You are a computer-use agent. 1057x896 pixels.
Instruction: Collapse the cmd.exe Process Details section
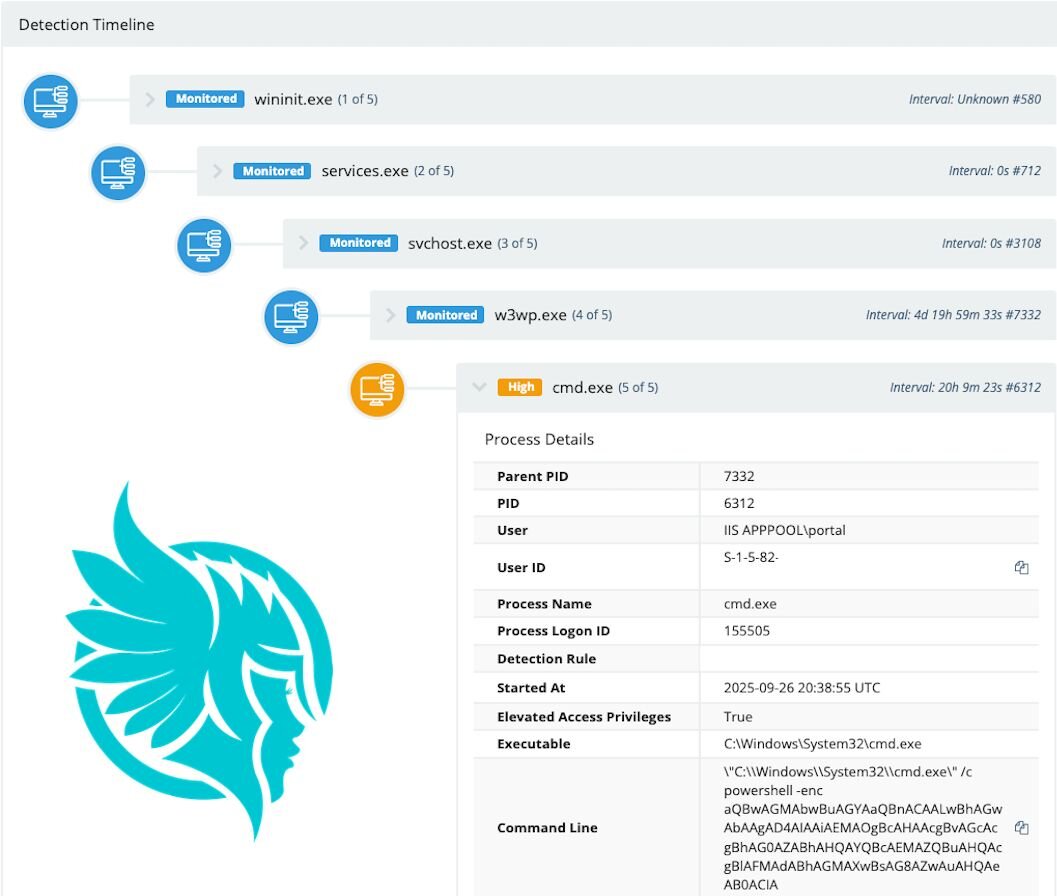click(x=479, y=387)
